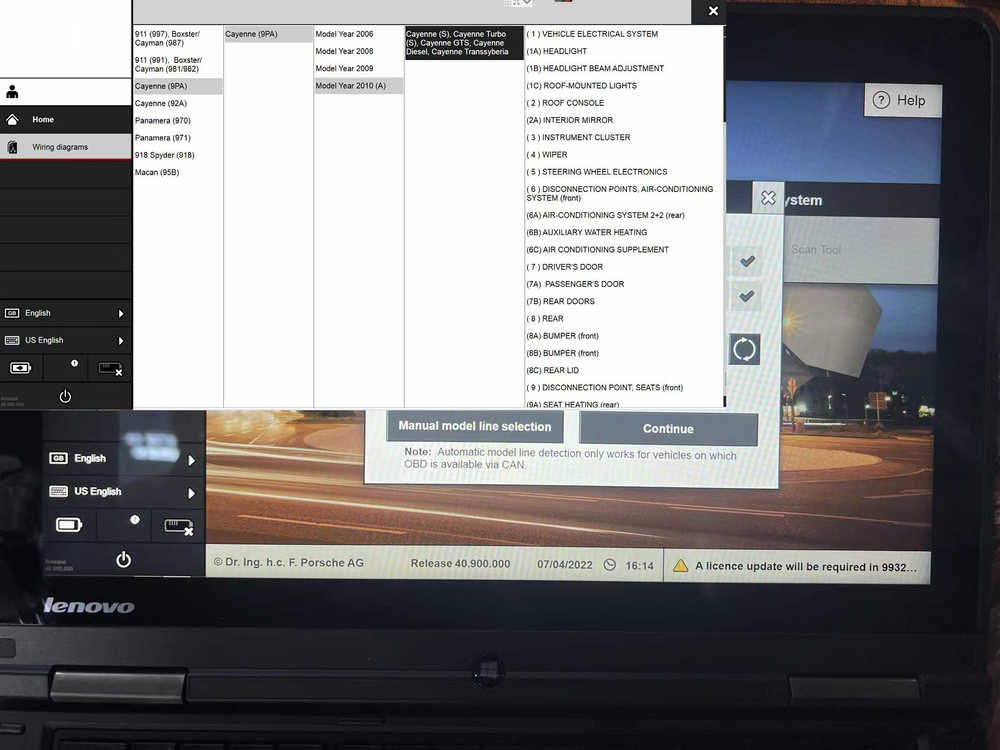Screen dimensions: 1000x750
Task: Open the user profile icon in sidebar
Action: (12, 92)
